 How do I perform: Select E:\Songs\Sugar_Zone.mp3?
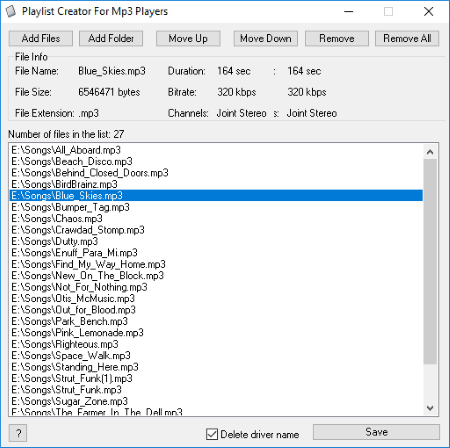(x=216, y=401)
